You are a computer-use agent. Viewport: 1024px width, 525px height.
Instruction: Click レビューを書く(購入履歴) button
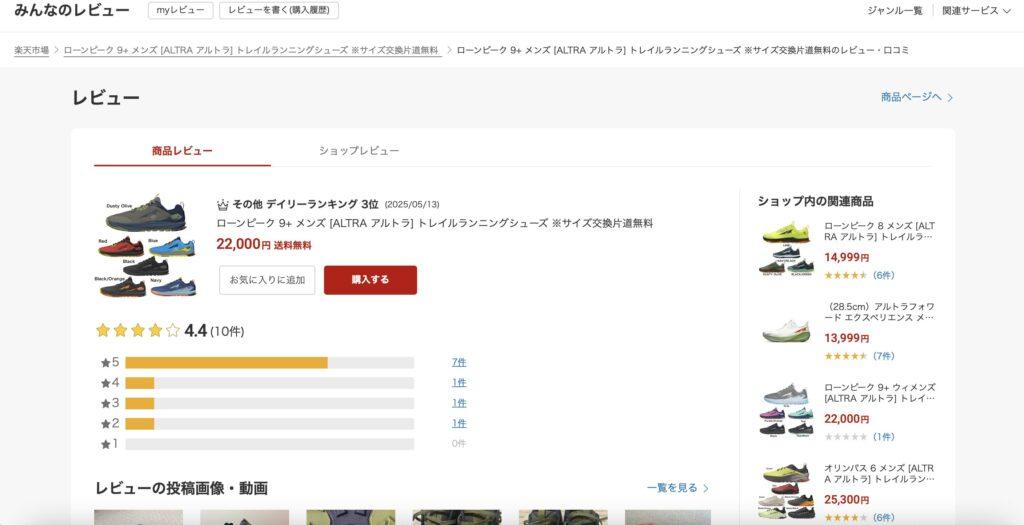(x=279, y=10)
